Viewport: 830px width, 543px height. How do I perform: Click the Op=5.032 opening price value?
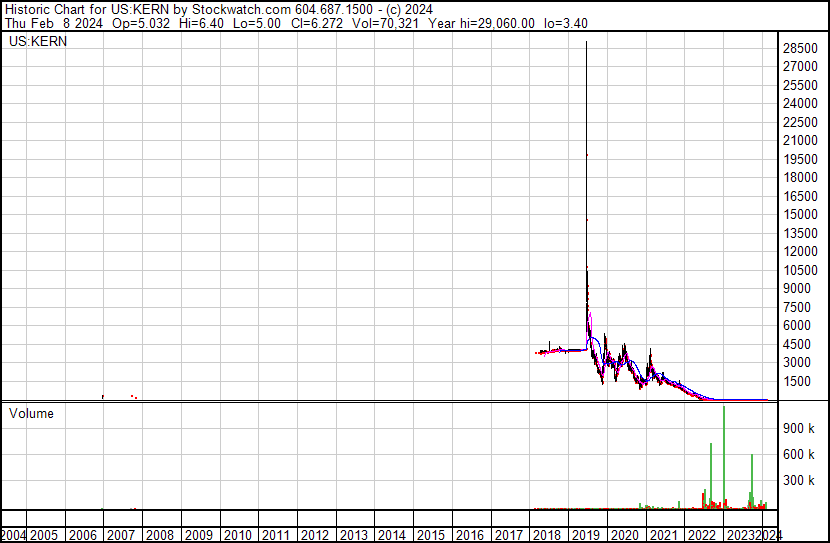point(141,23)
